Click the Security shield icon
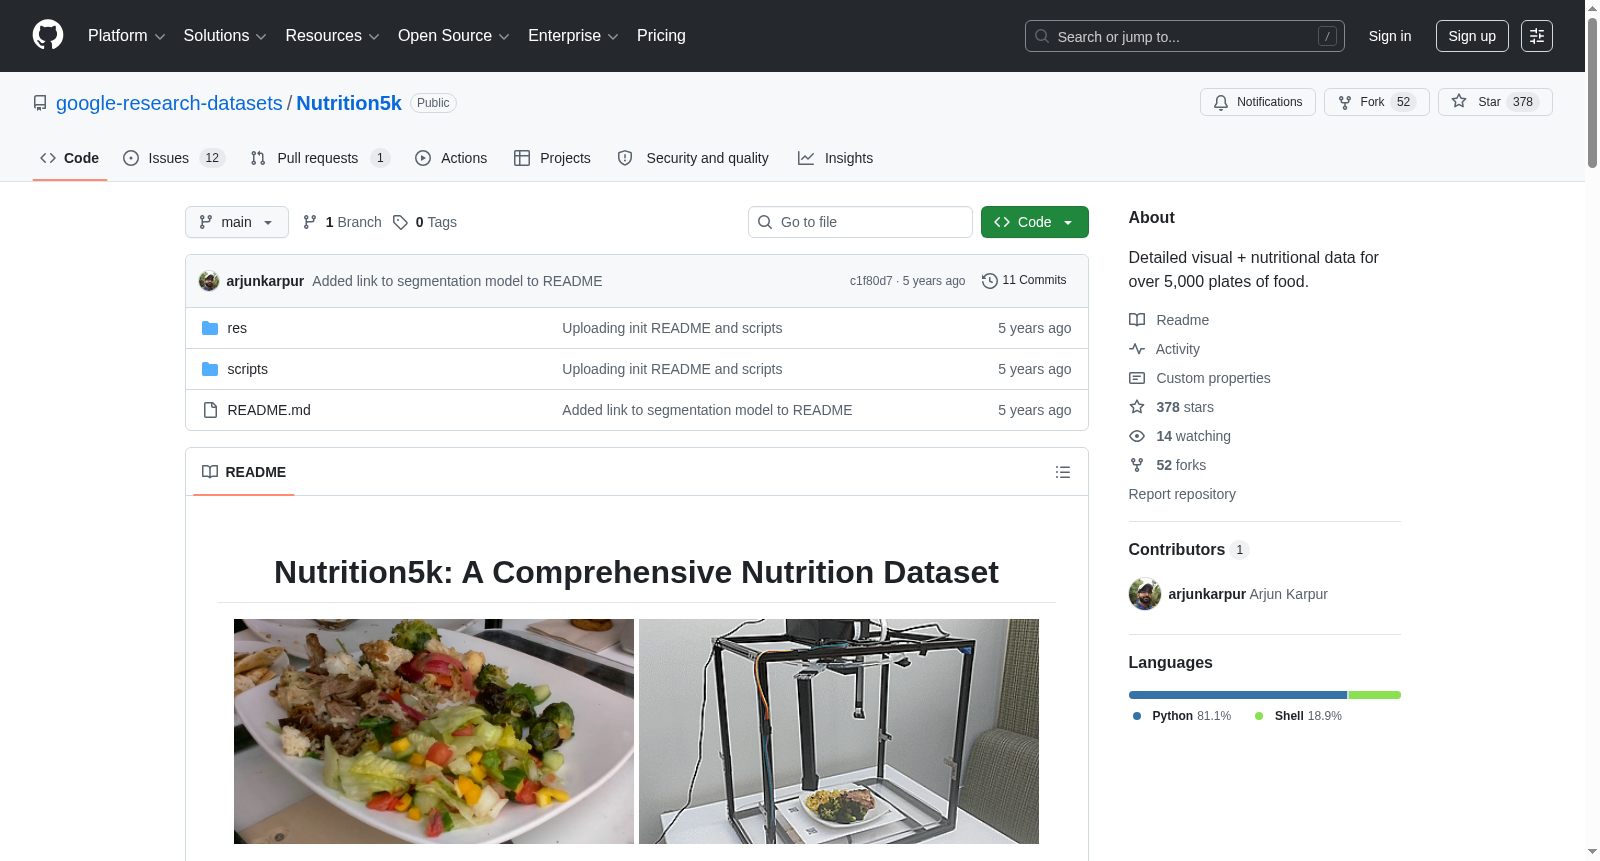1600x861 pixels. click(x=625, y=158)
